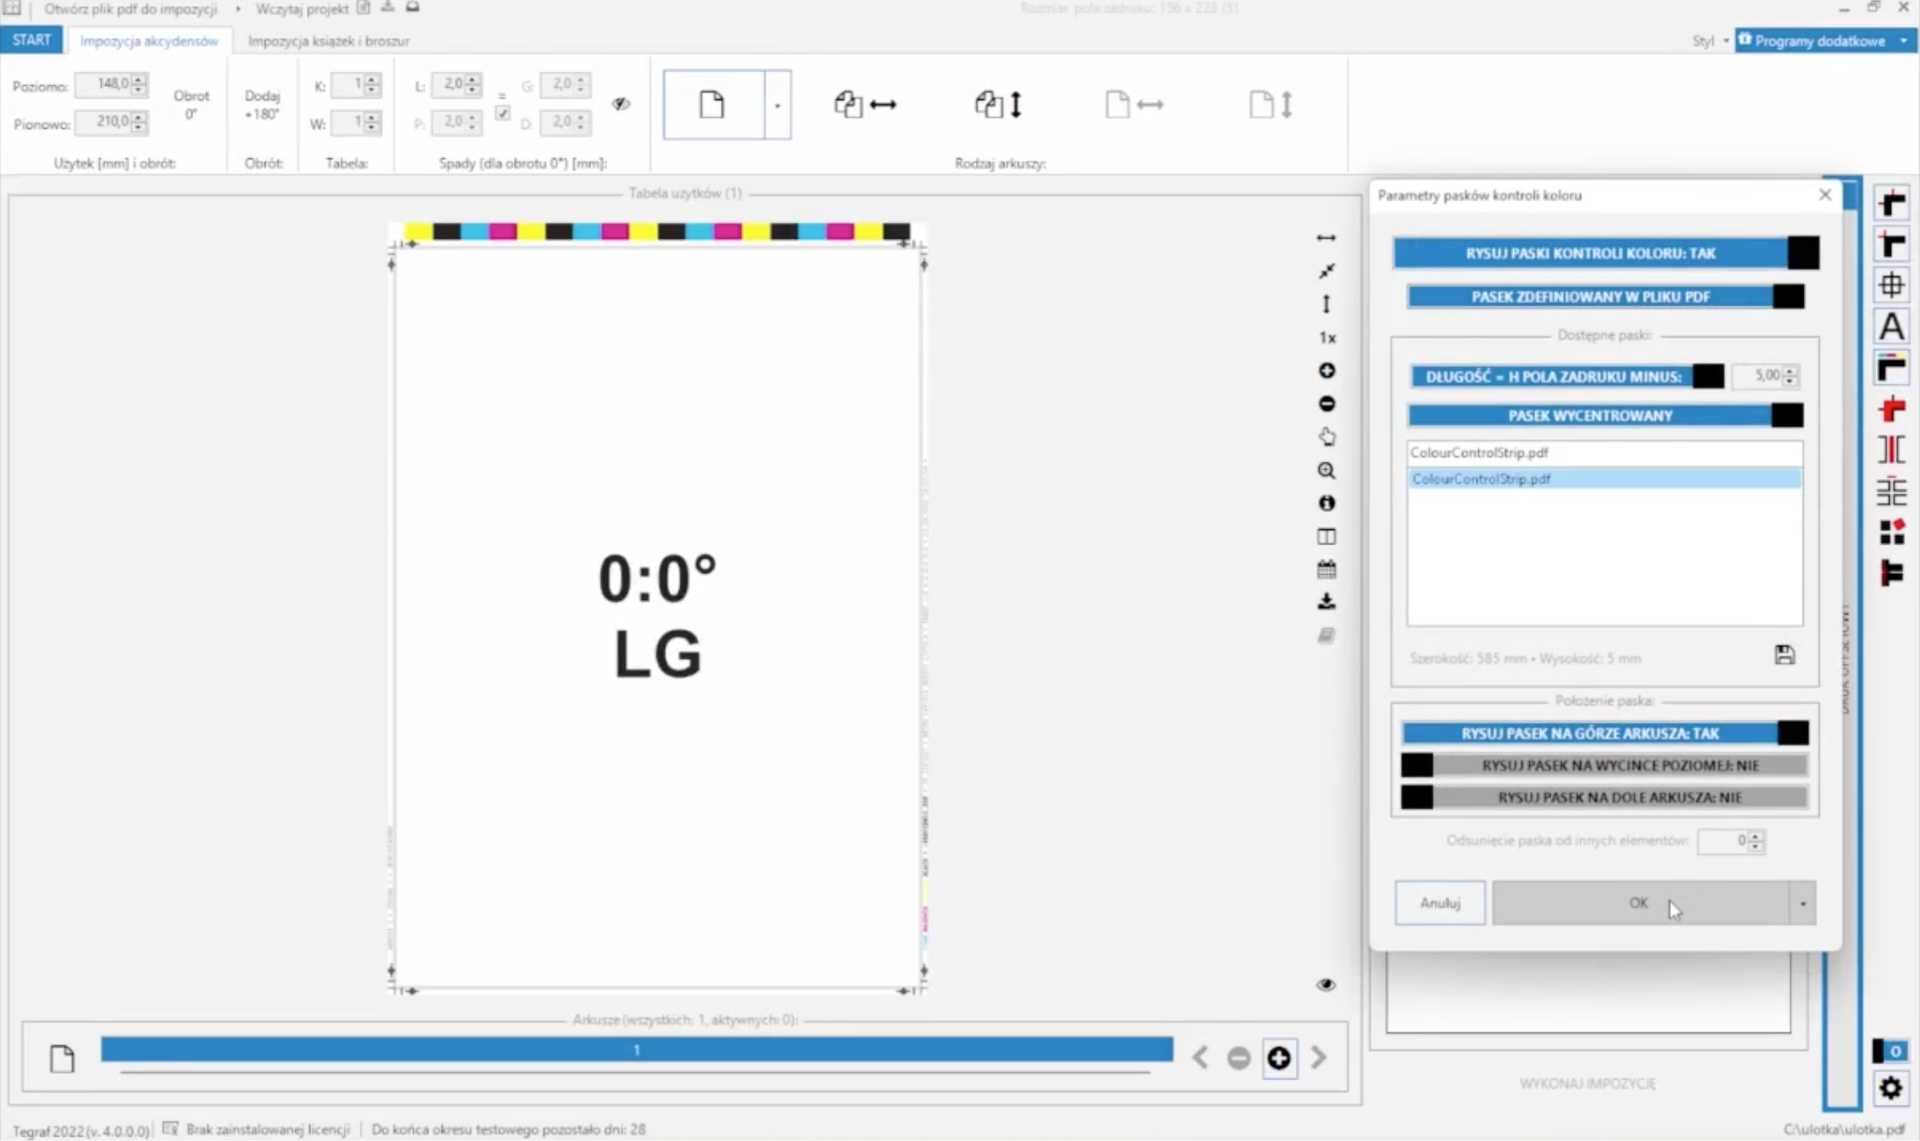Select the hand pan tool
The image size is (1920, 1141).
point(1327,437)
